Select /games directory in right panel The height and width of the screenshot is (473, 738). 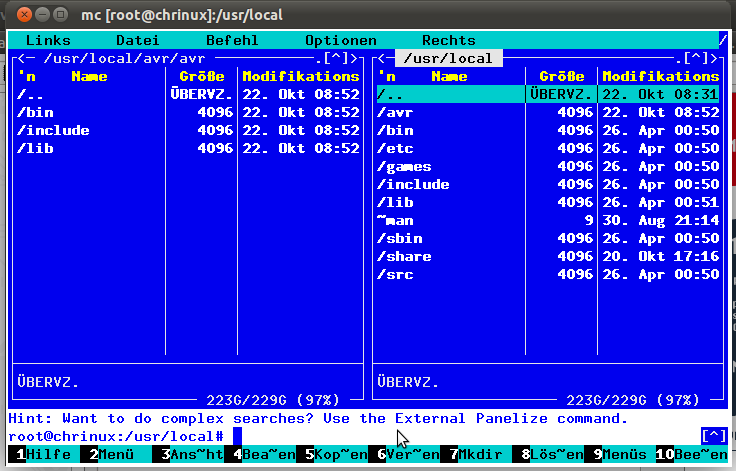point(548,167)
